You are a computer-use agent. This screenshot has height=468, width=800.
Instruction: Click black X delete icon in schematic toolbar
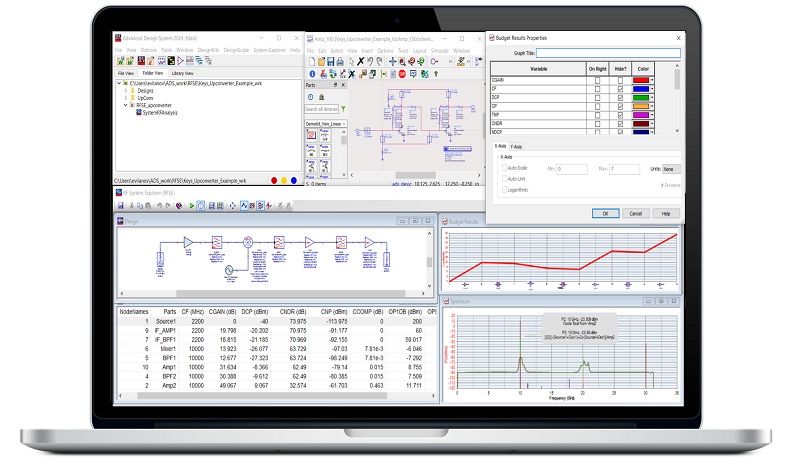(x=361, y=62)
